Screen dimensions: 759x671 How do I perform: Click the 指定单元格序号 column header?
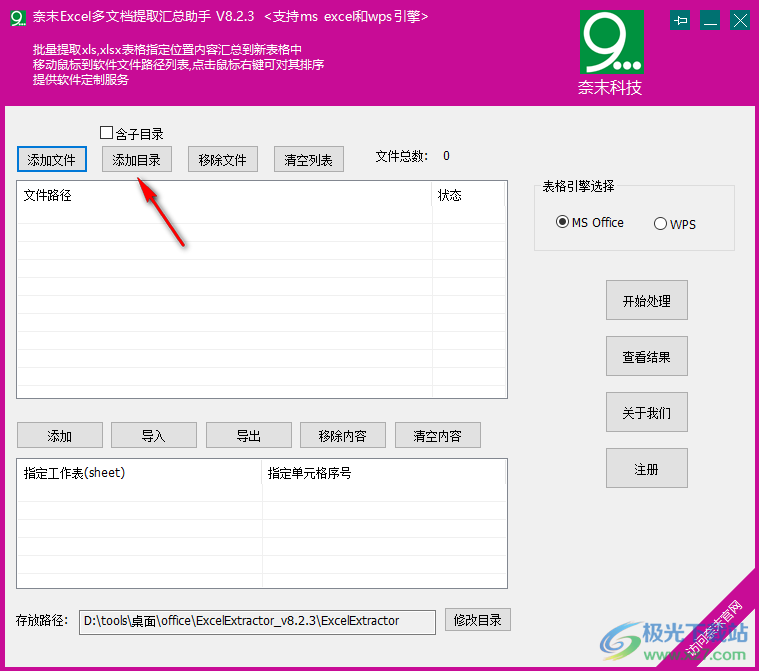(384, 473)
